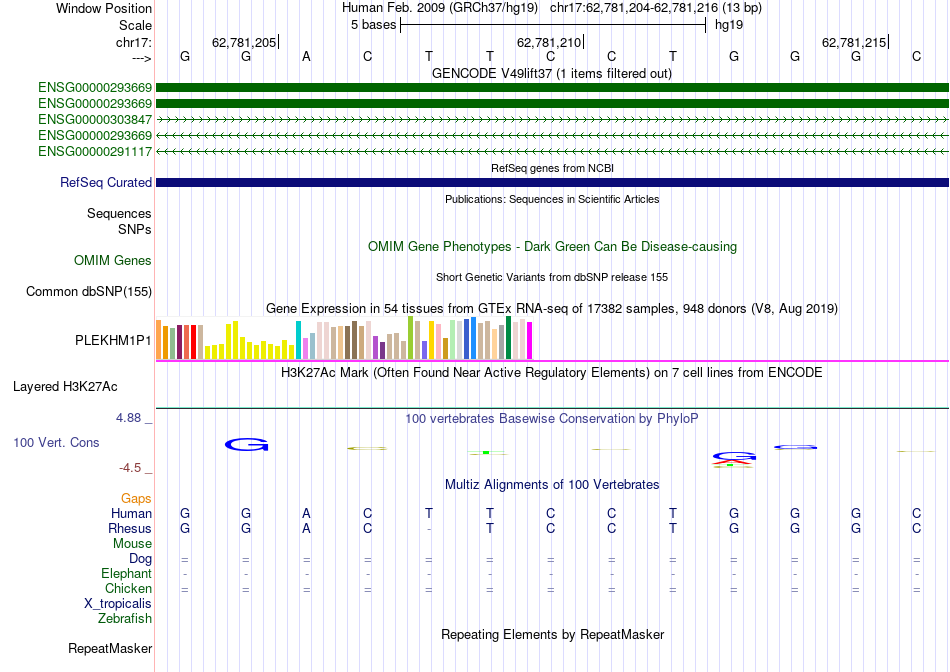Click the A base in the Rhesus row

307,528
